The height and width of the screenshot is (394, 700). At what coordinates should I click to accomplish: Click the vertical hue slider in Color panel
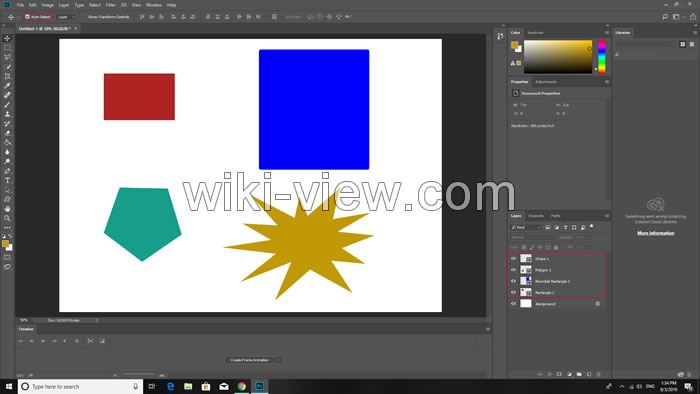tap(602, 57)
